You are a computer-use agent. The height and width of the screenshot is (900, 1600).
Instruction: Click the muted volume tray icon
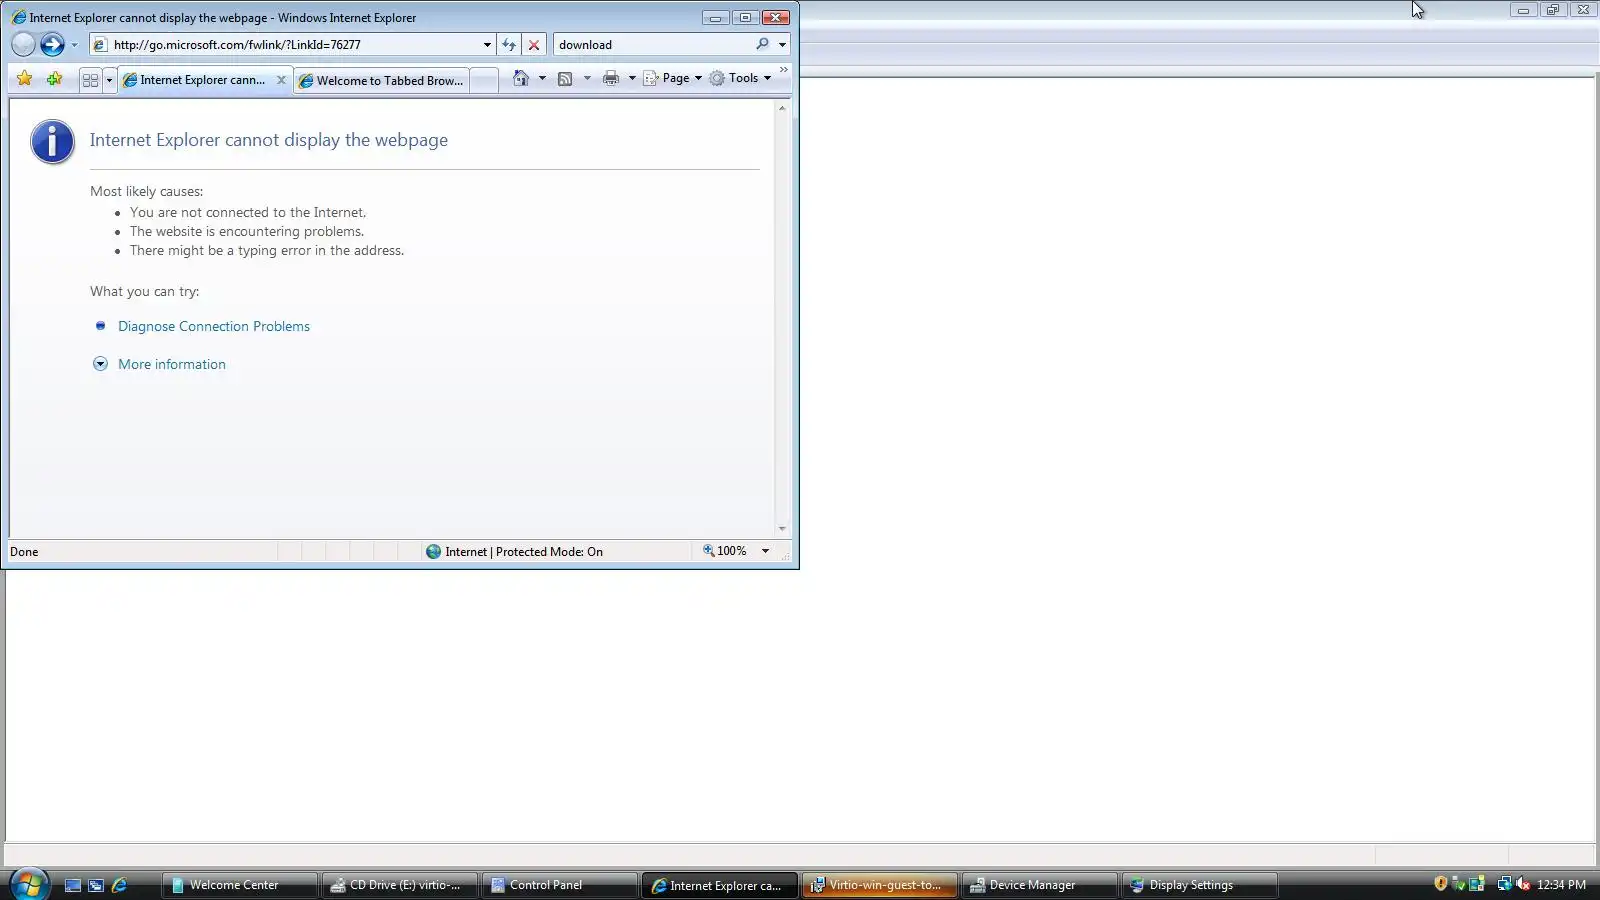click(1523, 884)
